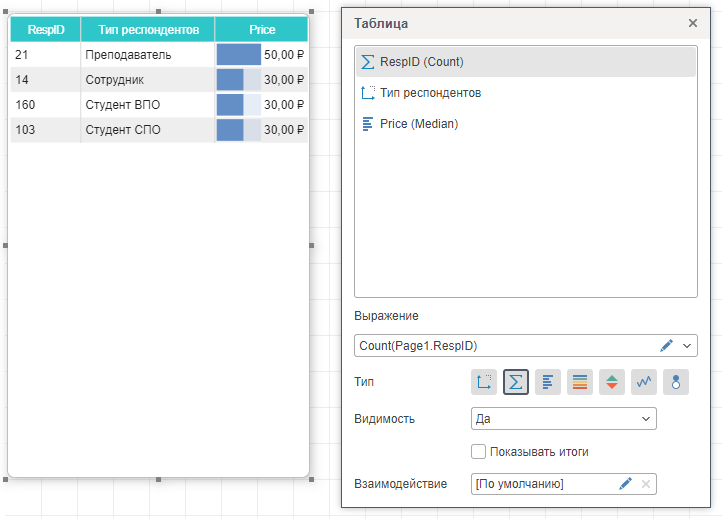Select the Measure (sigma) column type
The width and height of the screenshot is (722, 519).
click(516, 381)
